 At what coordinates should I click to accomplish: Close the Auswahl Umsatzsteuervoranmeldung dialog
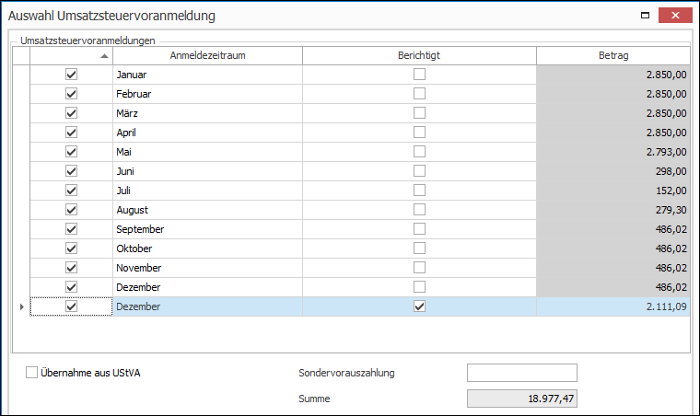click(675, 15)
